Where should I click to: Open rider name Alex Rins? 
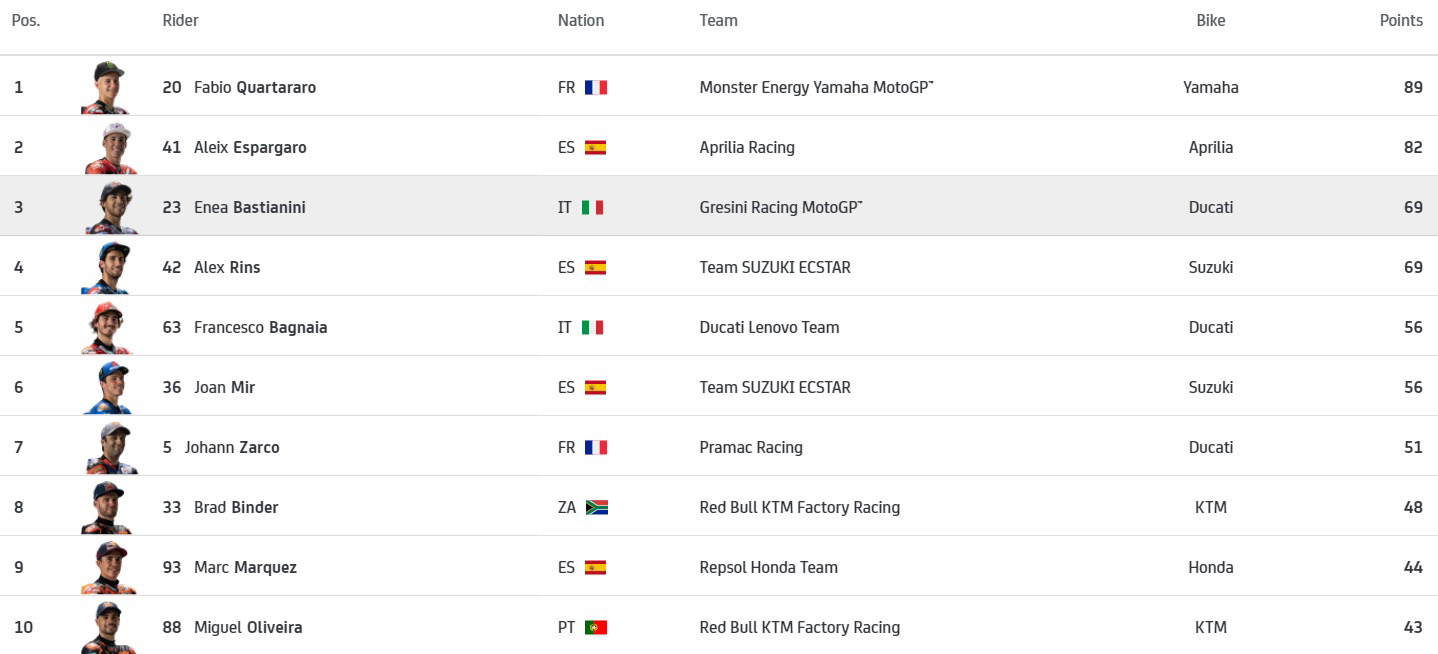coord(227,268)
